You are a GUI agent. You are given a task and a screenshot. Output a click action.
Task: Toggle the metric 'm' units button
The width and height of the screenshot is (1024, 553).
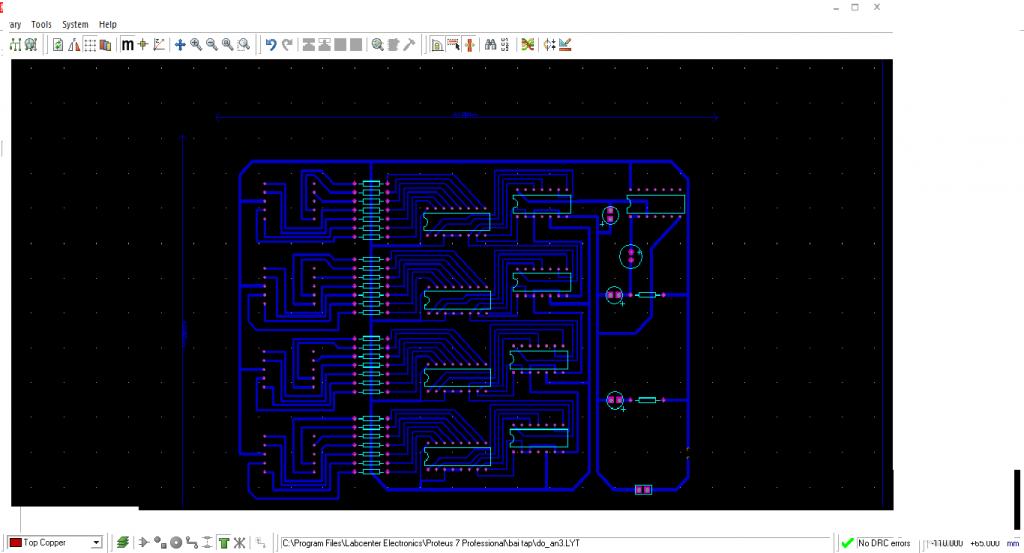[x=127, y=44]
